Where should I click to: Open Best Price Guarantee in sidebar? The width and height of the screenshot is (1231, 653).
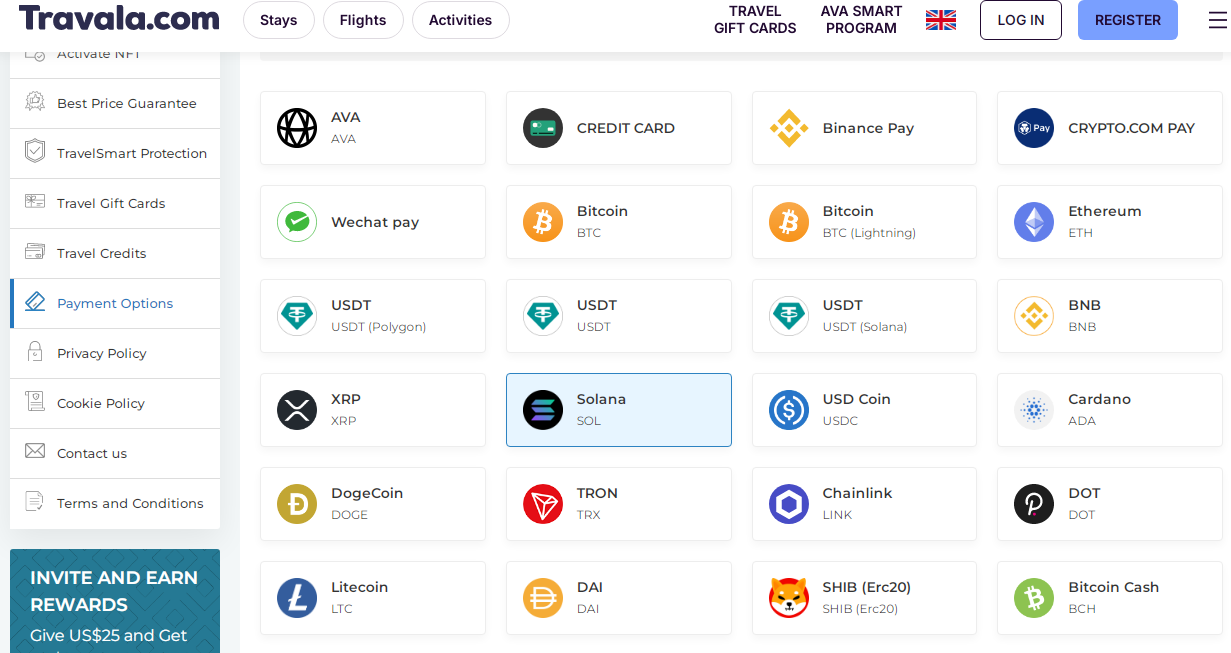pos(115,104)
